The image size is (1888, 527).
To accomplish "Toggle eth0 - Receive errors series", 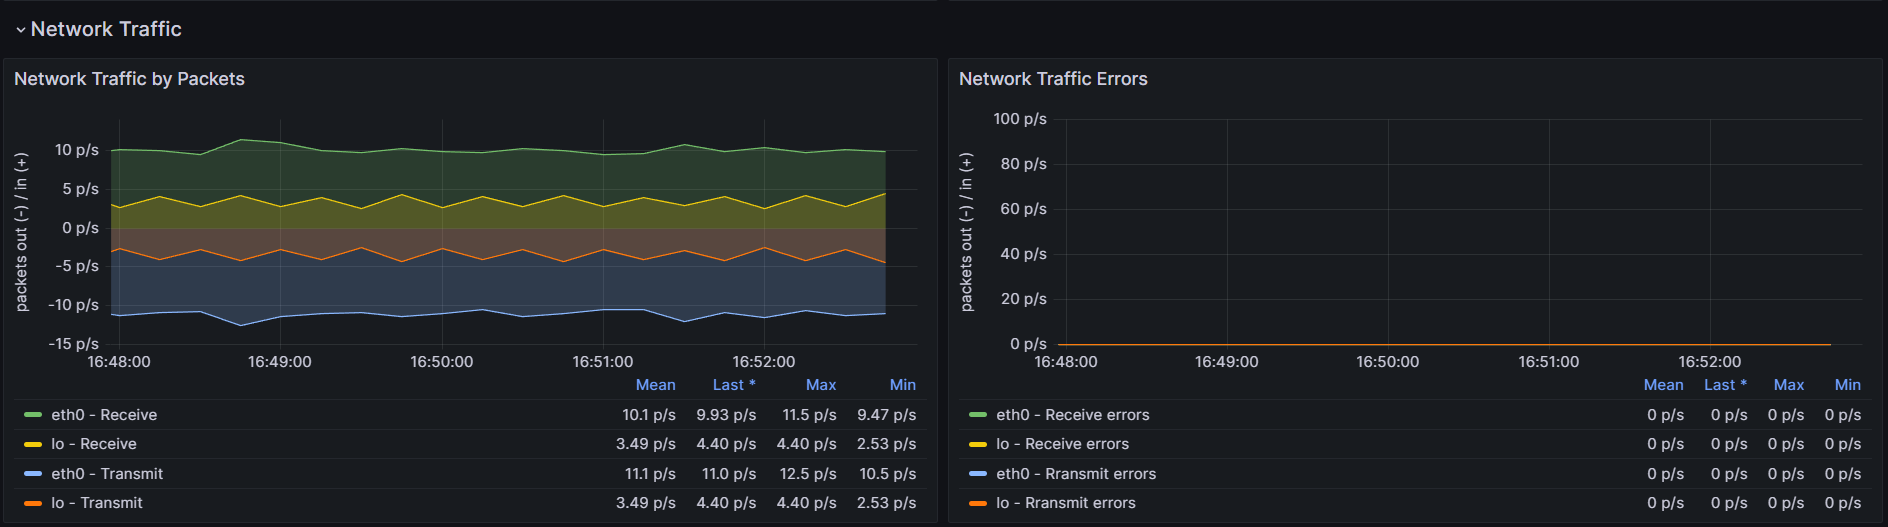I will (1073, 415).
